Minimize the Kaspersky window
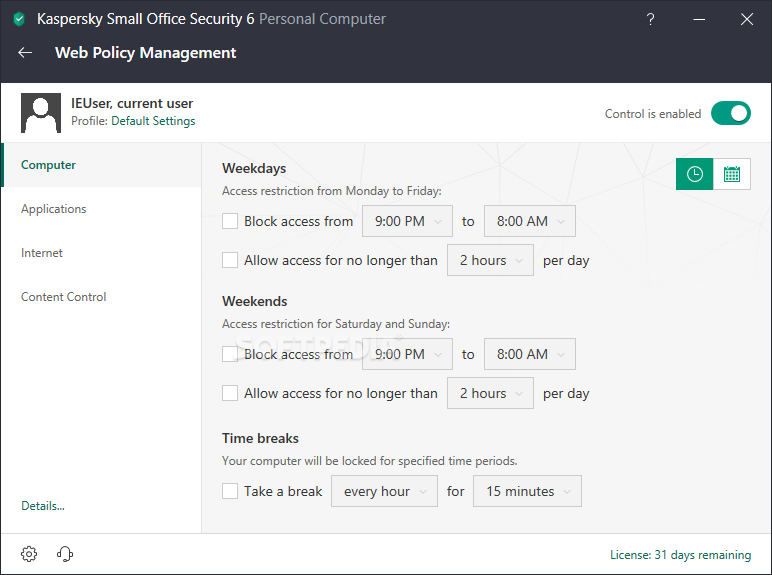The height and width of the screenshot is (575, 772). click(699, 19)
